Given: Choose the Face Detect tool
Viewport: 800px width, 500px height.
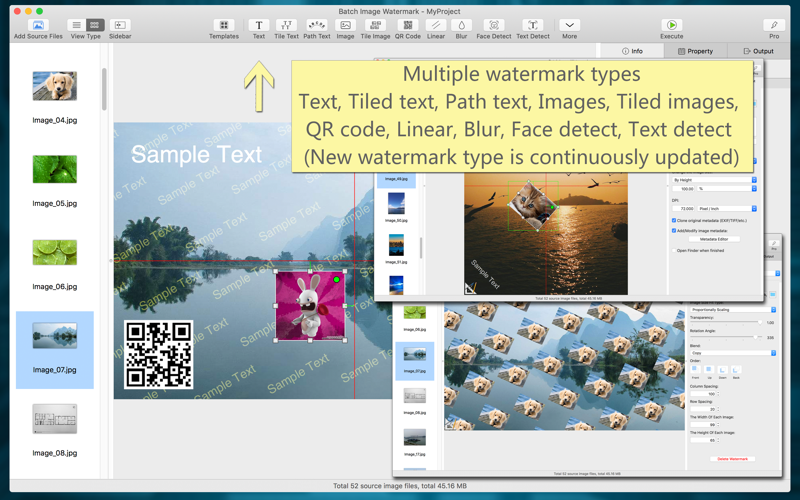Looking at the screenshot, I should point(493,25).
